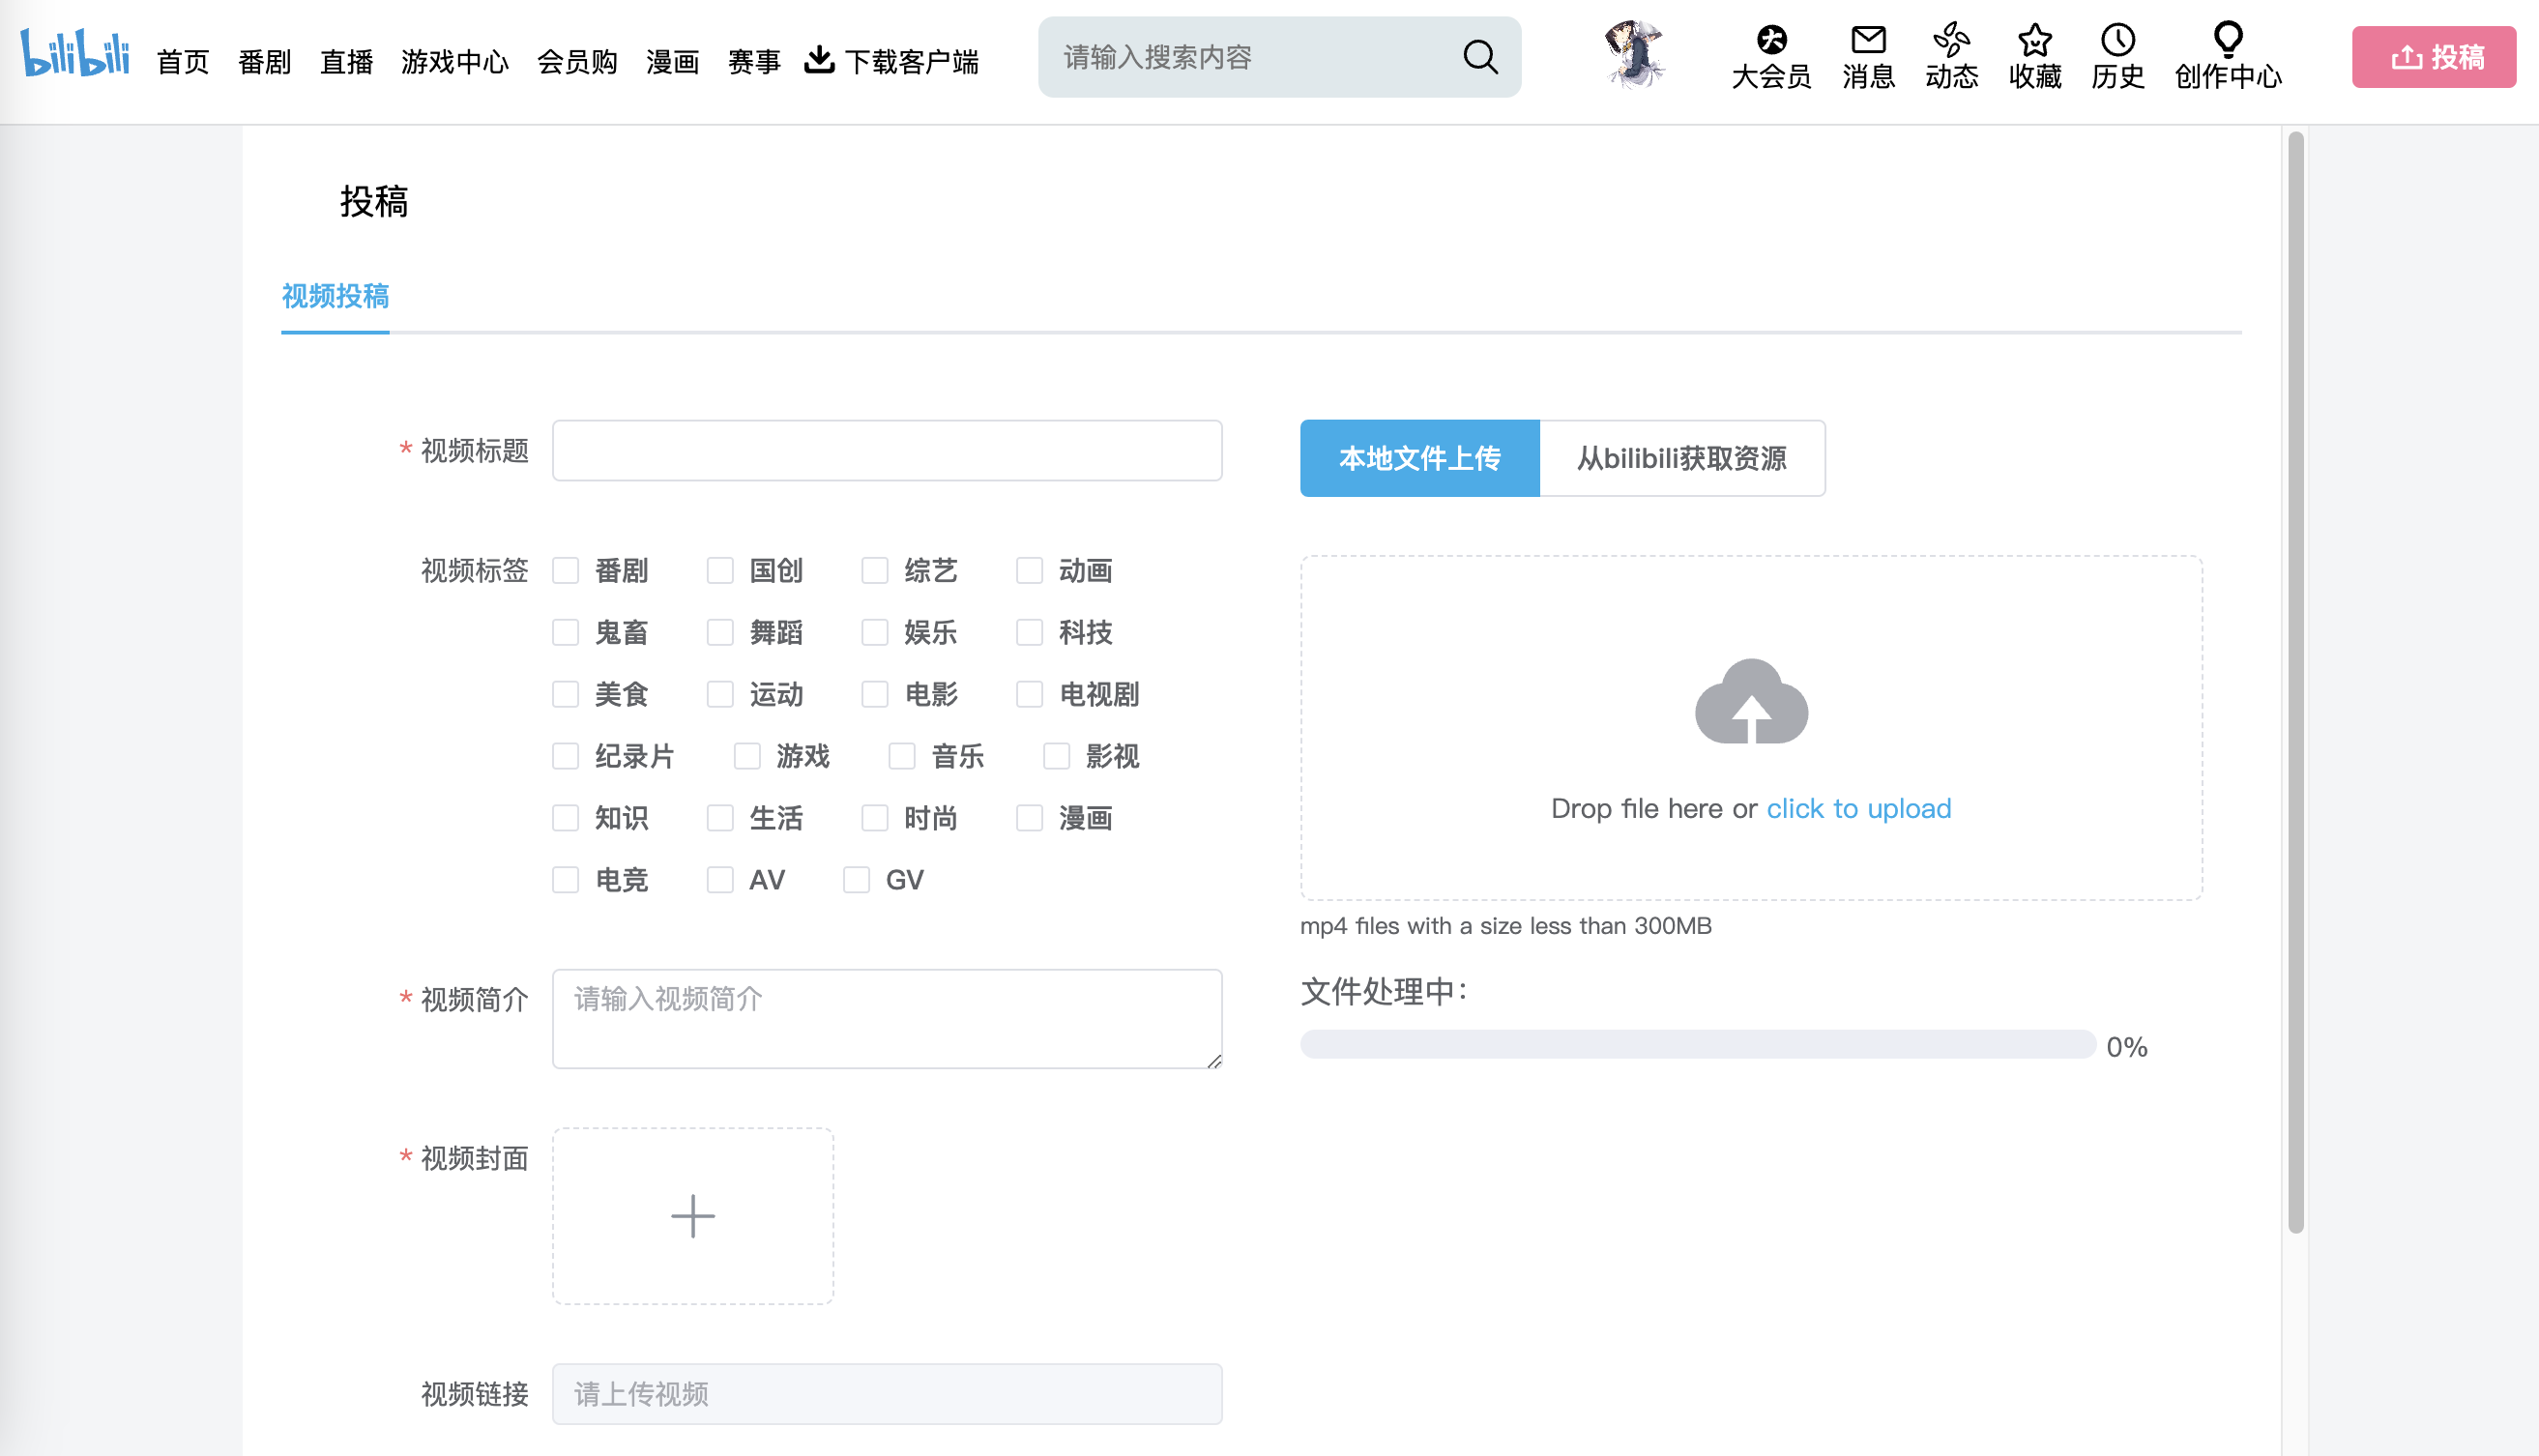The height and width of the screenshot is (1456, 2539).
Task: Check the 舞蹈 tag checkbox
Action: [720, 632]
